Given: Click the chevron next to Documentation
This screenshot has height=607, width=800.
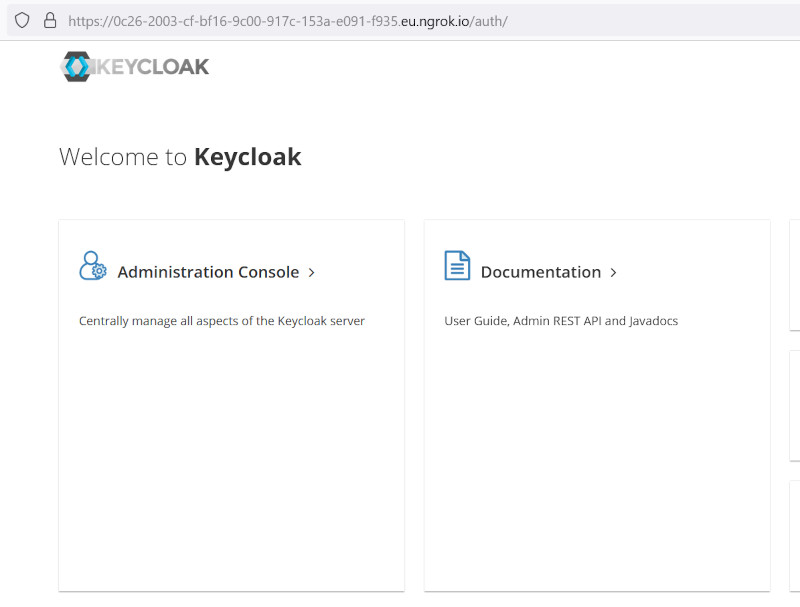Looking at the screenshot, I should (613, 273).
